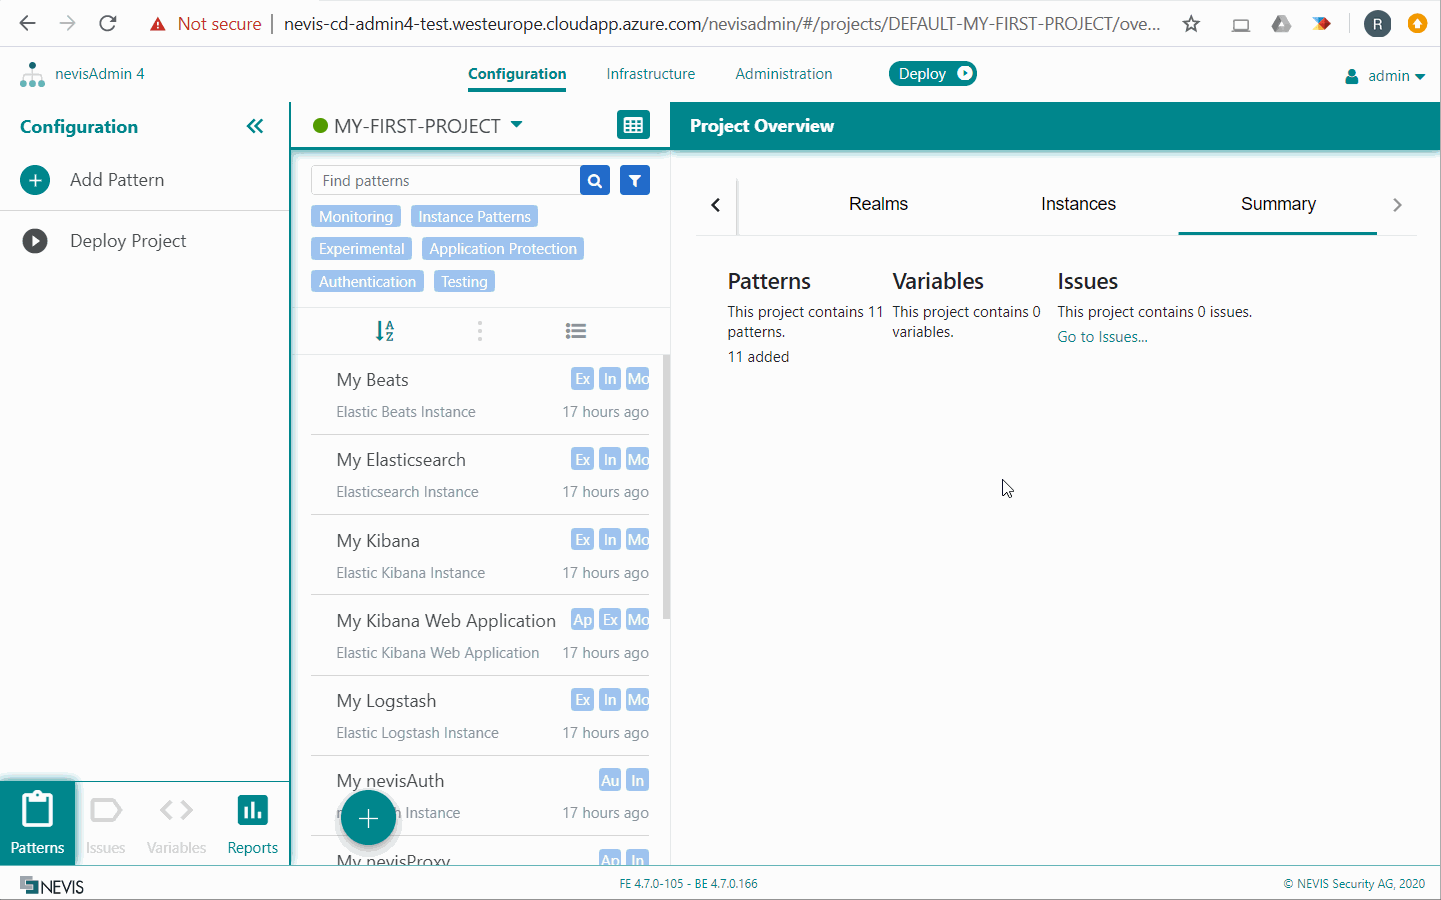
Task: Open the Reports chart panel
Action: (x=252, y=823)
